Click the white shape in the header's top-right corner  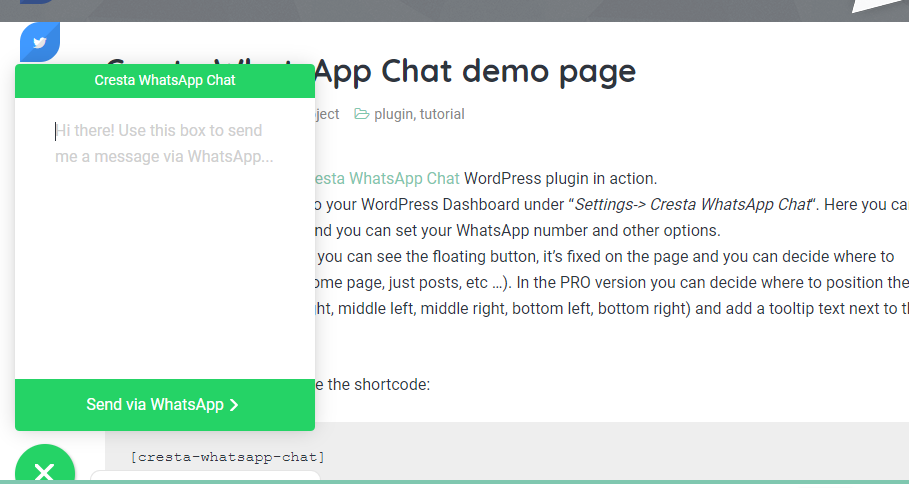pos(879,5)
